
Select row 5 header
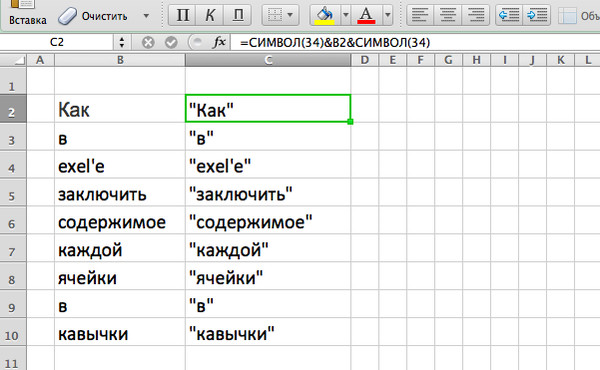(13, 192)
